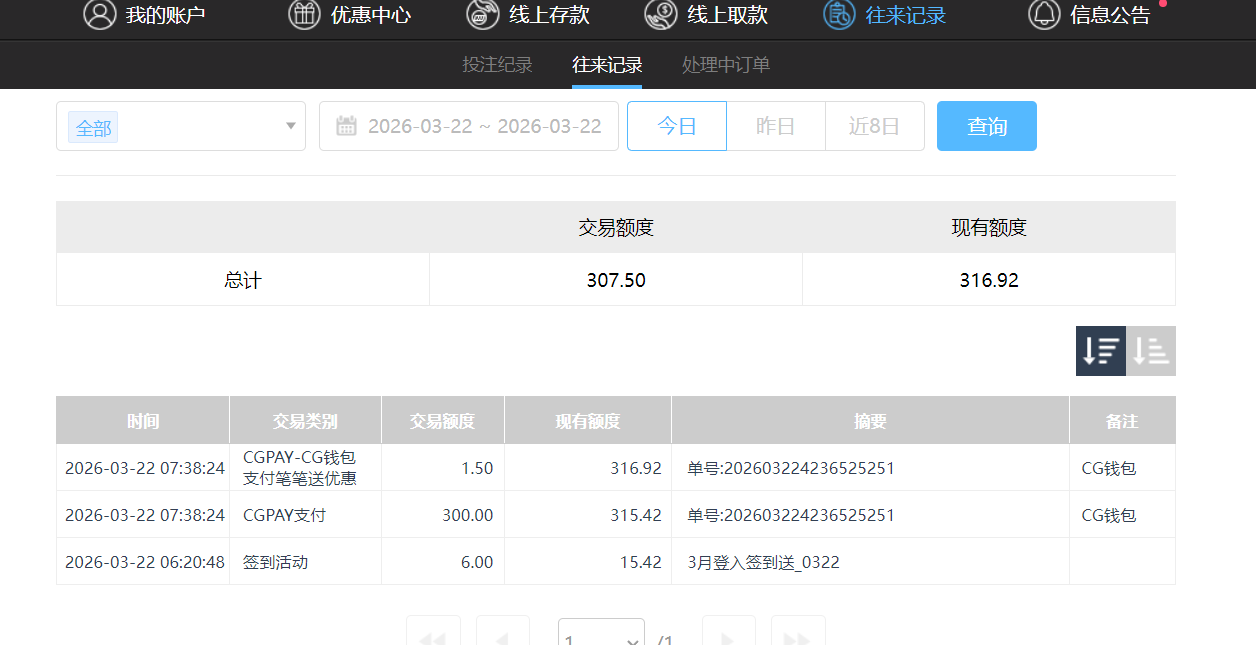The width and height of the screenshot is (1256, 645).
Task: Toggle descending sort order
Action: [1100, 350]
